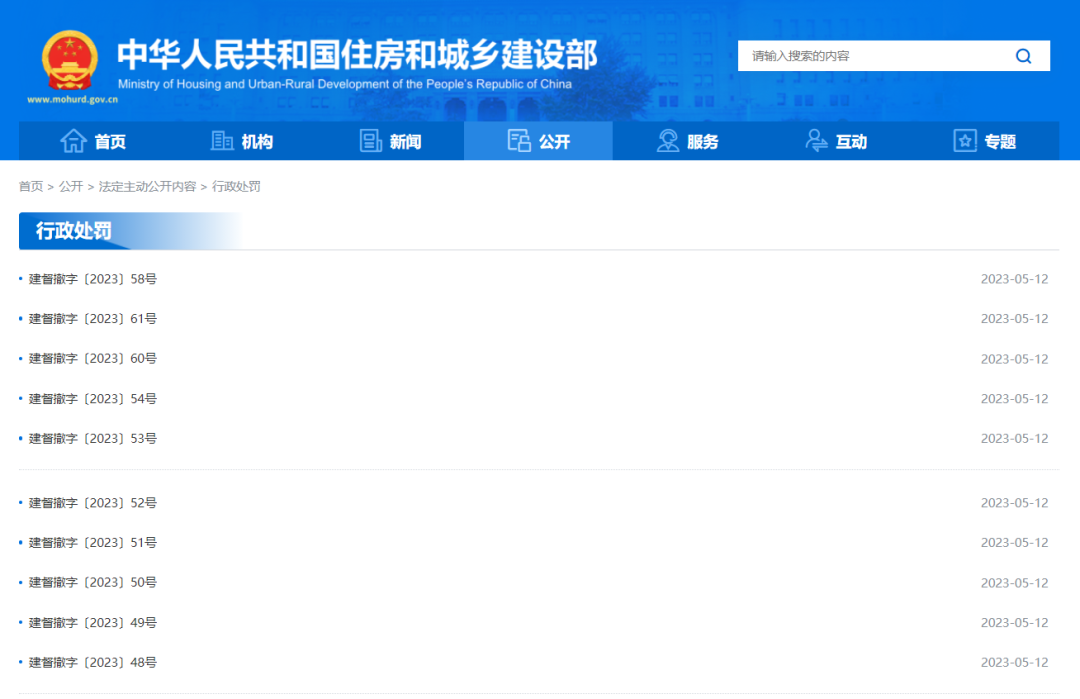Click the newspaper icon beside 新闻
Viewport: 1080px width, 699px height.
pos(371,140)
